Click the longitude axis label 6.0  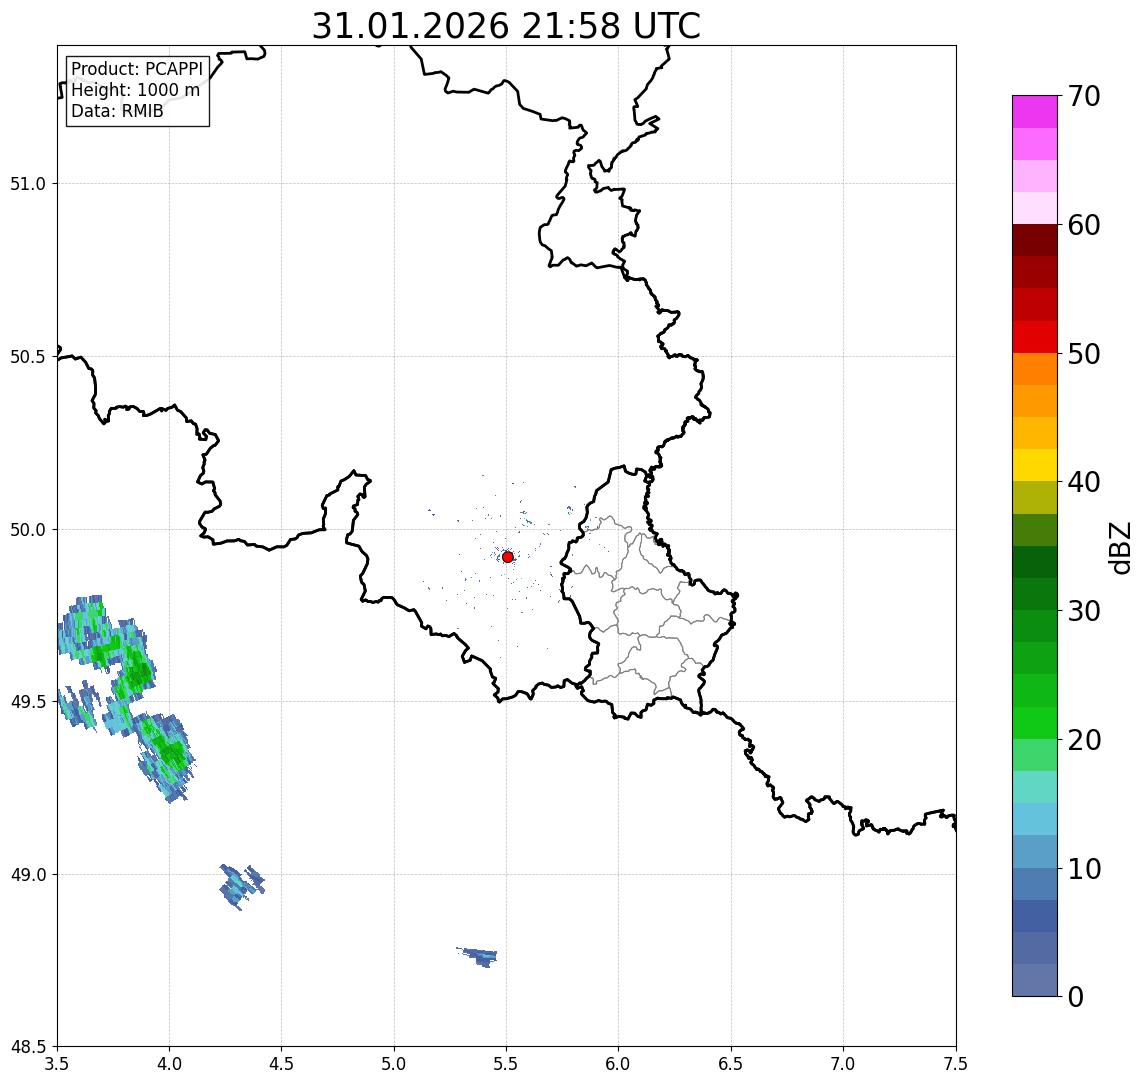[x=619, y=1064]
